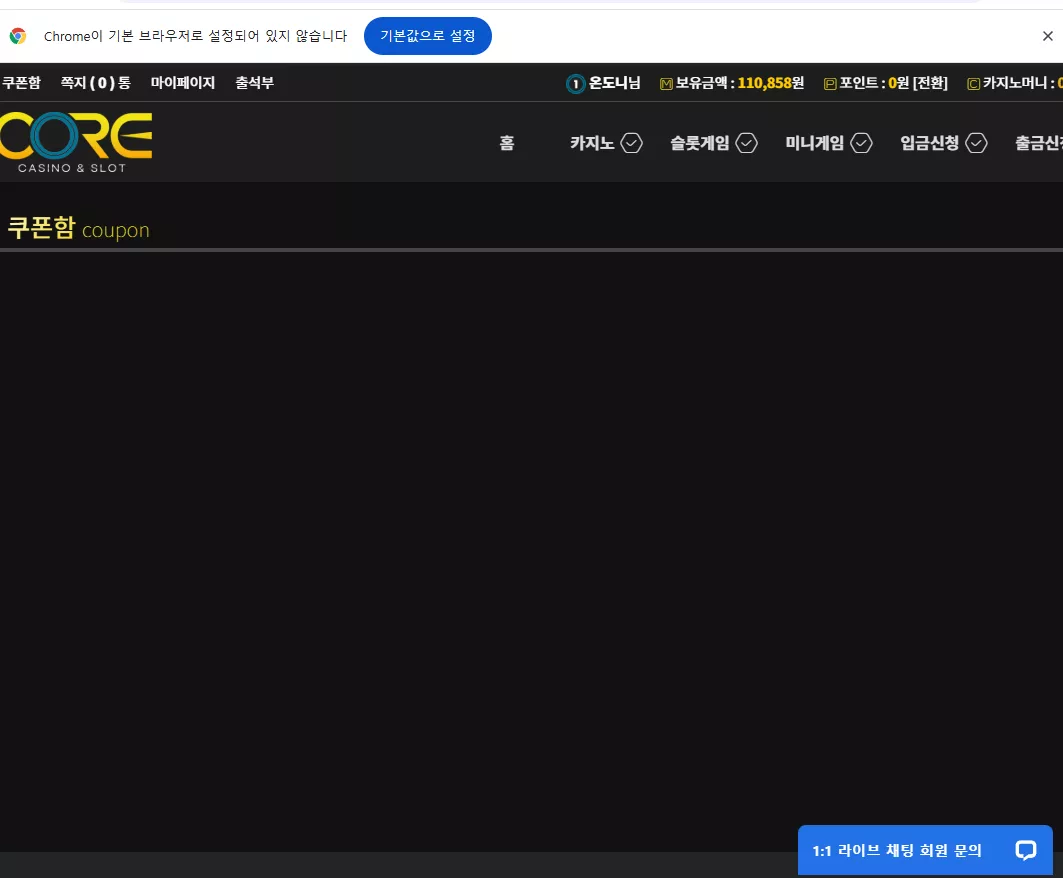Viewport: 1063px width, 878px height.
Task: Expand the 미니게임 check-circle icon
Action: click(861, 143)
